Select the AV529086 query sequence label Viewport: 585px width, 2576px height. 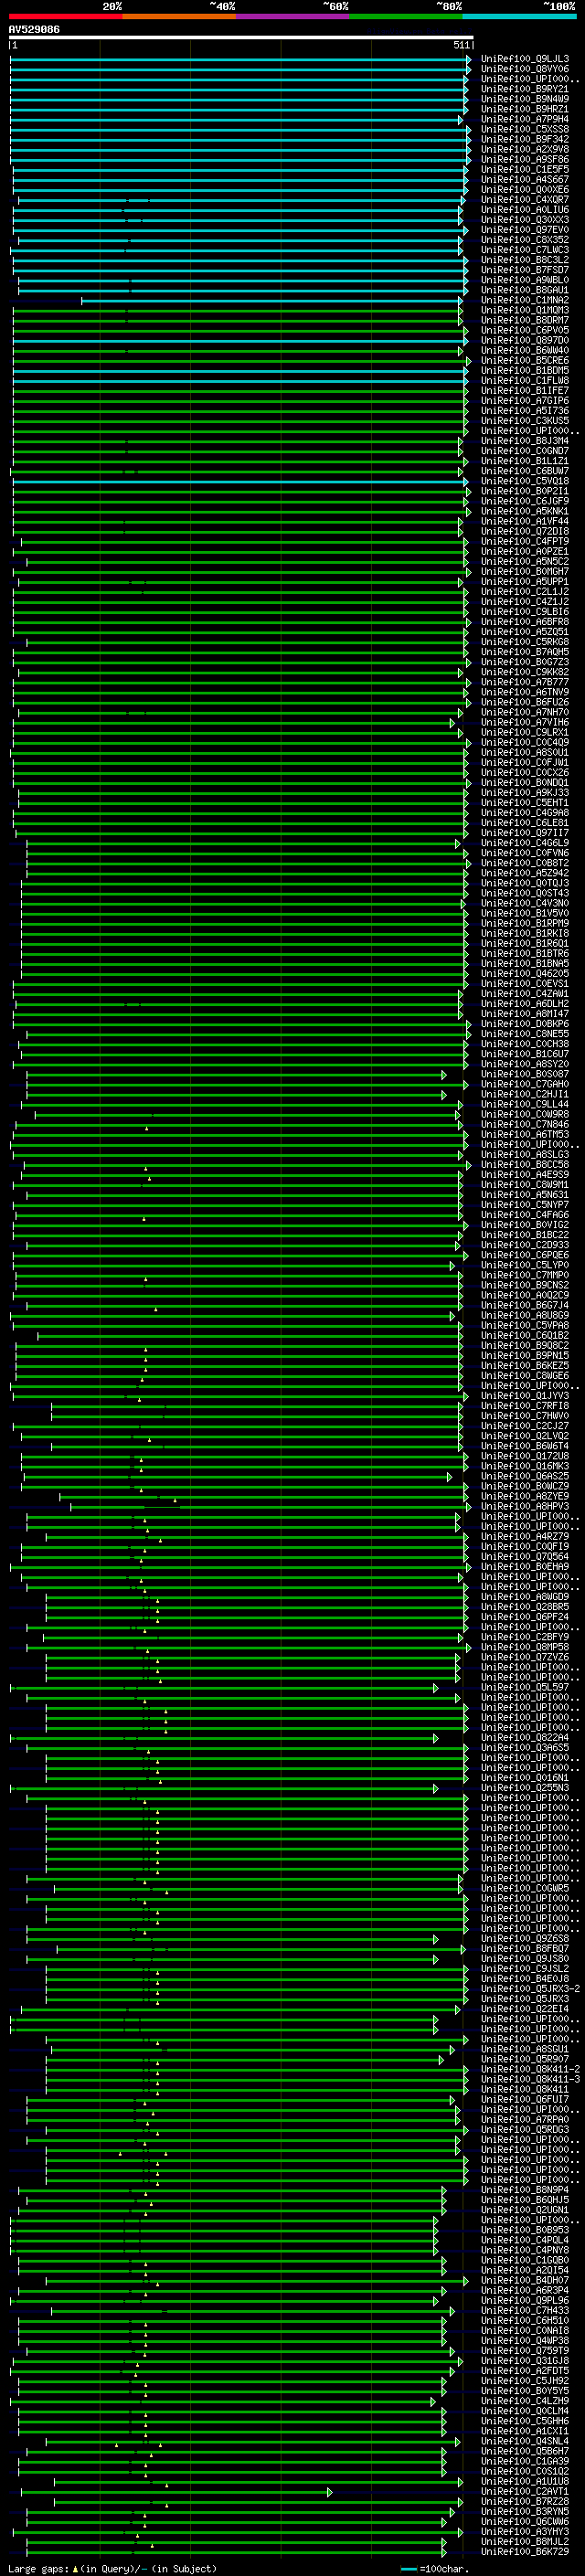(x=34, y=30)
